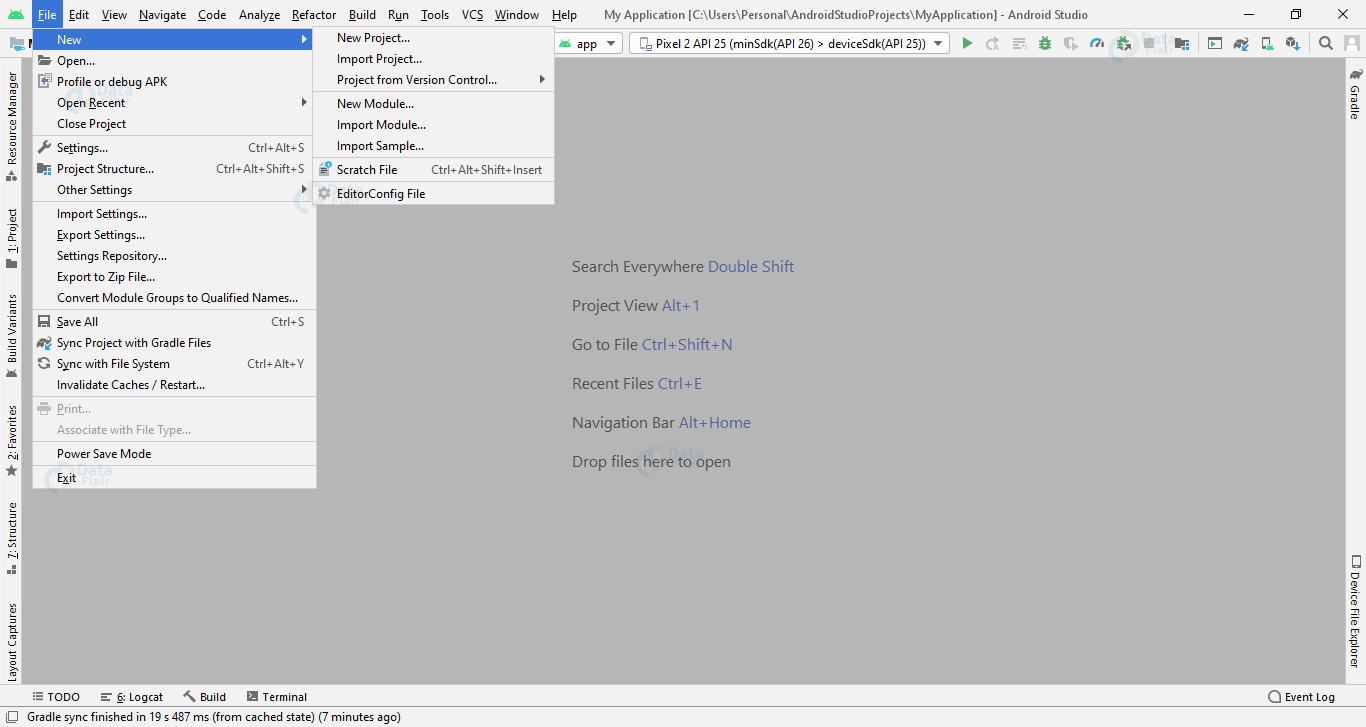
Task: Expand Project from Version Control submenu
Action: click(433, 80)
